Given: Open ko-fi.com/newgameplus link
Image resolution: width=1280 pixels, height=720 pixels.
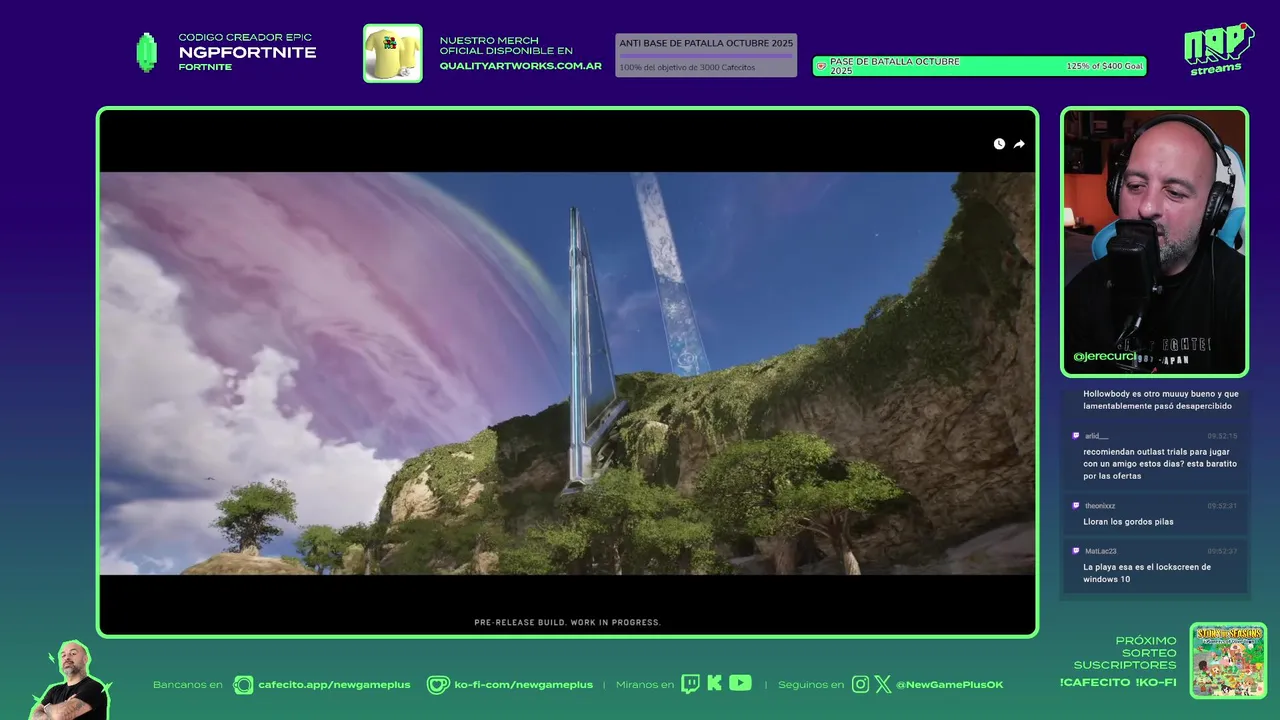Looking at the screenshot, I should (524, 685).
